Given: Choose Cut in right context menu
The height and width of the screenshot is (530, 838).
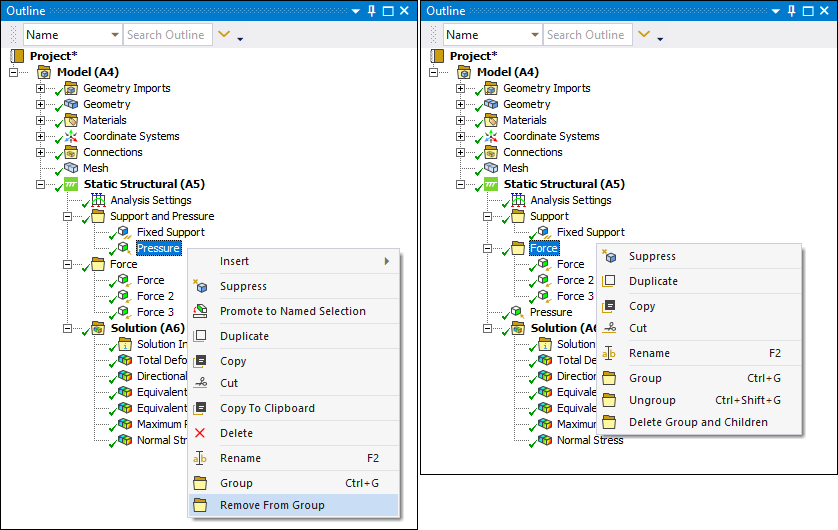Looking at the screenshot, I should 700,328.
